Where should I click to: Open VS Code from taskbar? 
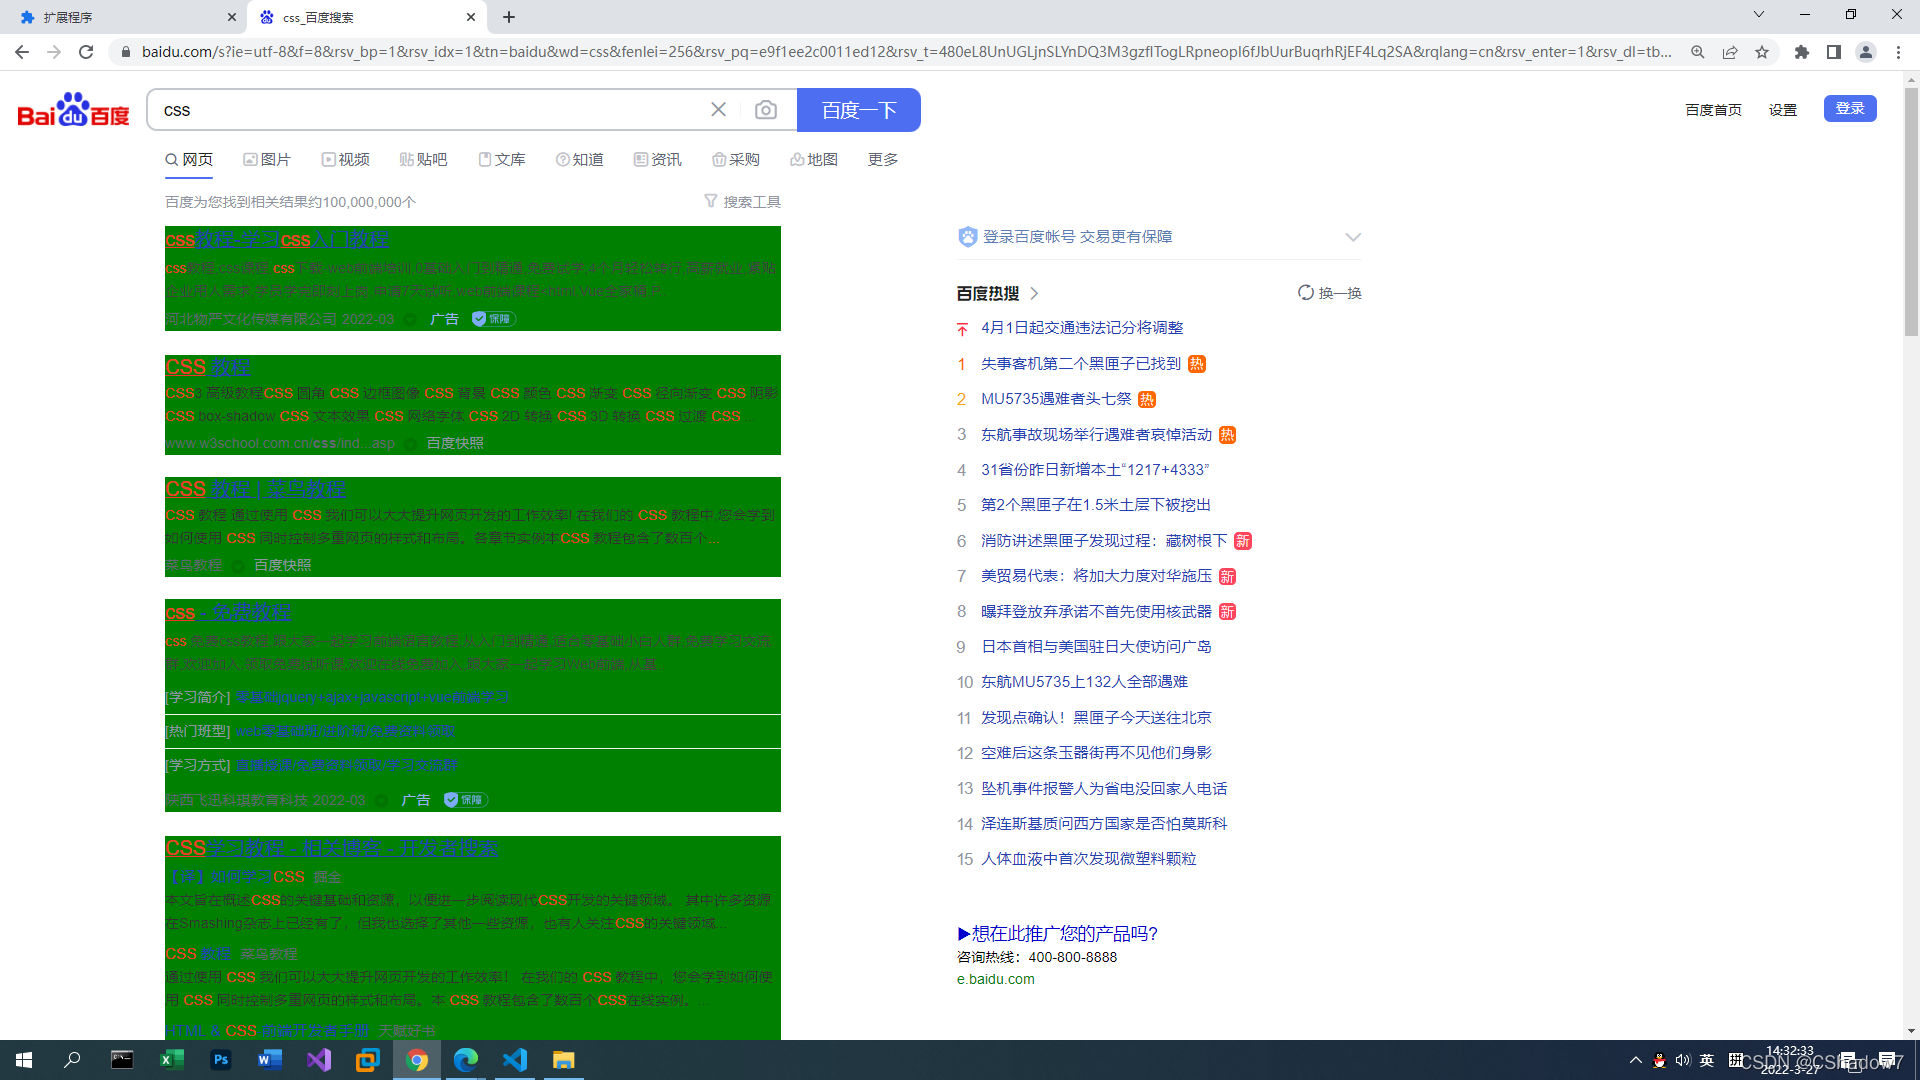(515, 1060)
